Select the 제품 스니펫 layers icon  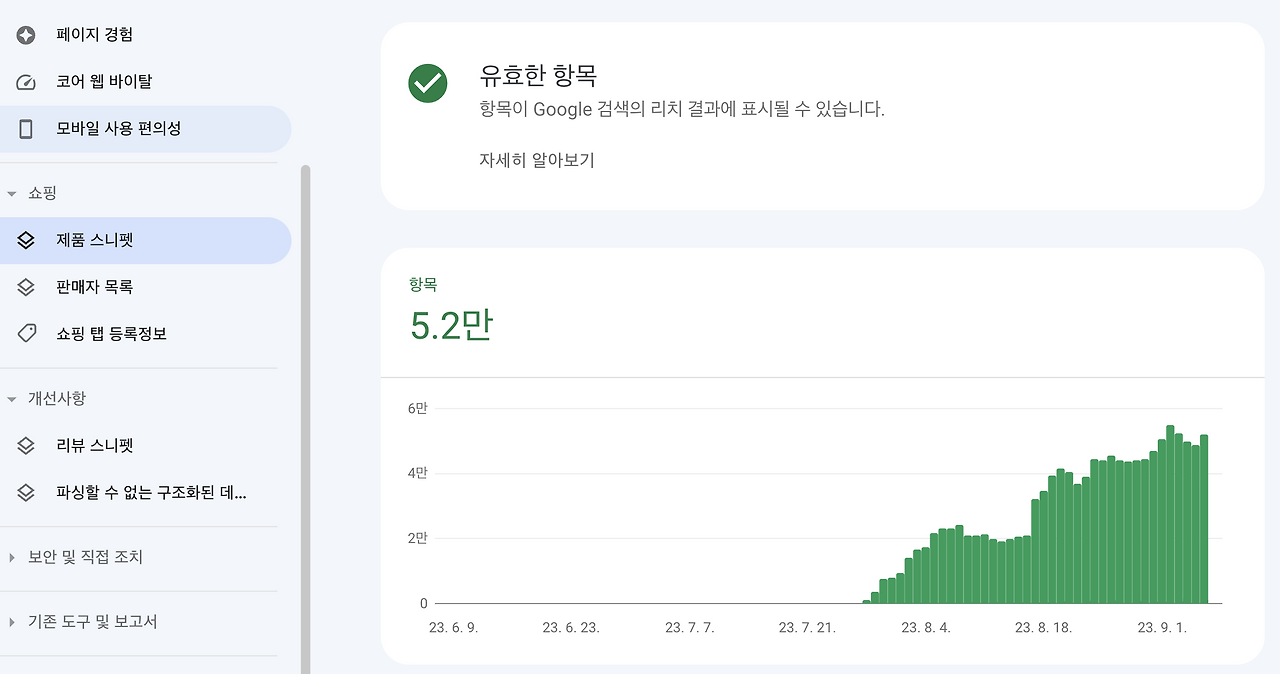(x=24, y=240)
